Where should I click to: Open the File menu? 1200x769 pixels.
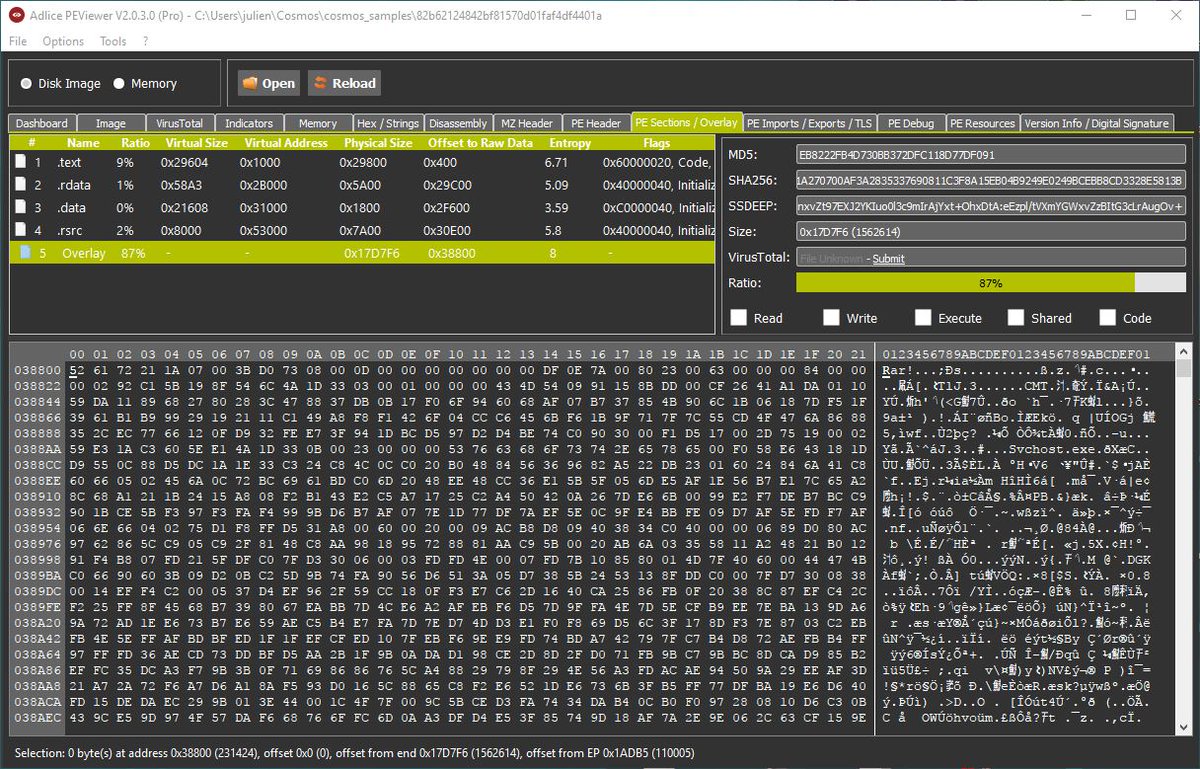(18, 41)
